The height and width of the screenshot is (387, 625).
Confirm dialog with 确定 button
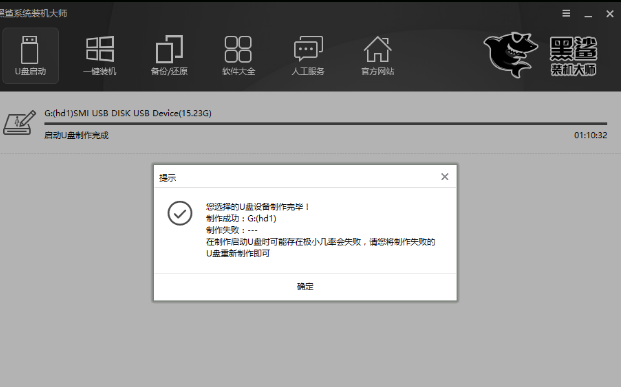point(305,287)
